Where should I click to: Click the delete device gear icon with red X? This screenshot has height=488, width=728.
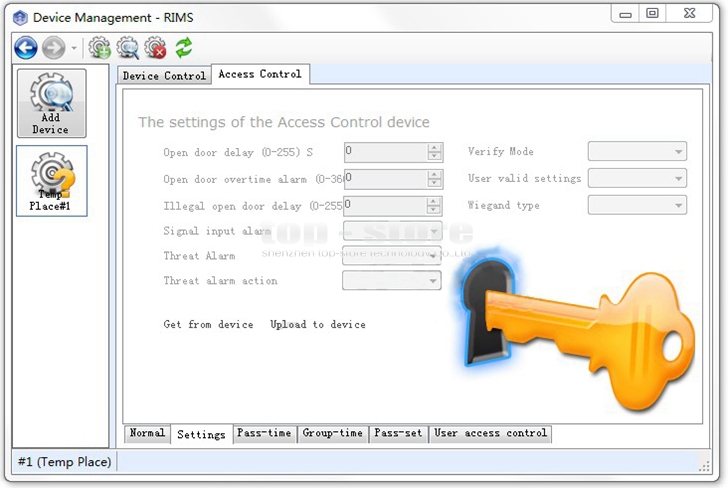pos(155,47)
